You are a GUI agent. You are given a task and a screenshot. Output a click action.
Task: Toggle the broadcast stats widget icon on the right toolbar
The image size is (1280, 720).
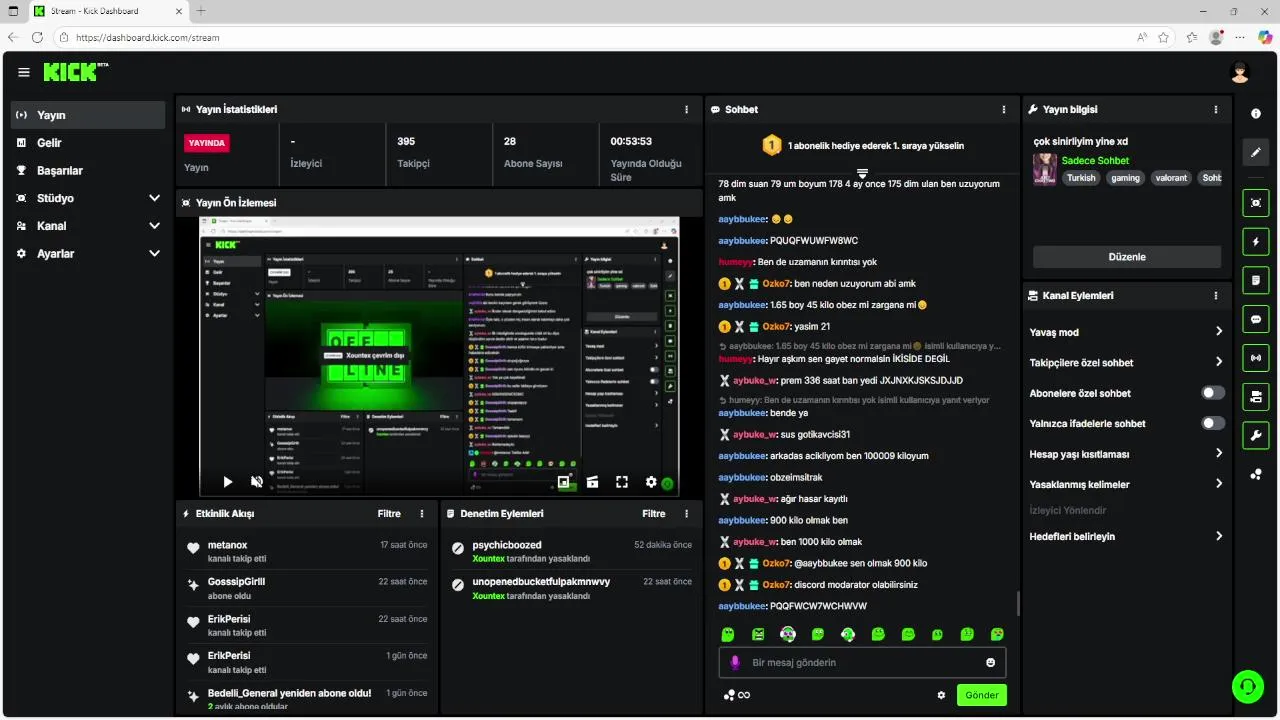pyautogui.click(x=1256, y=358)
